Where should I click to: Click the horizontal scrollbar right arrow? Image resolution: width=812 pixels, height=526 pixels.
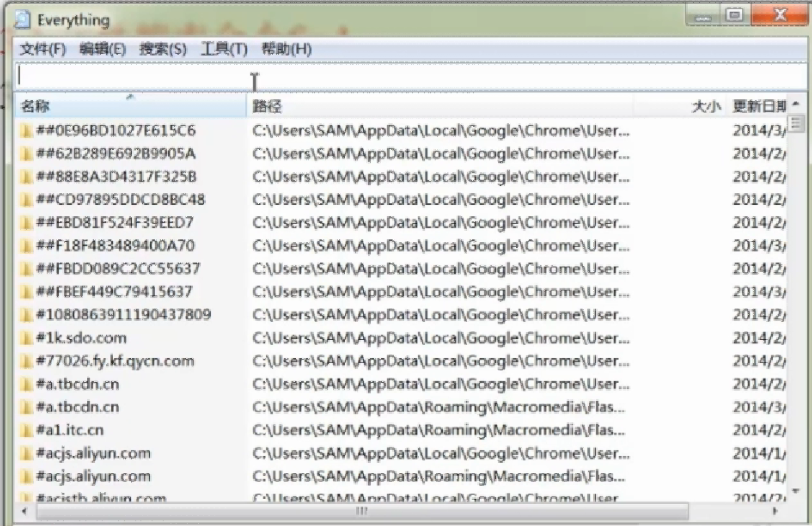click(775, 511)
